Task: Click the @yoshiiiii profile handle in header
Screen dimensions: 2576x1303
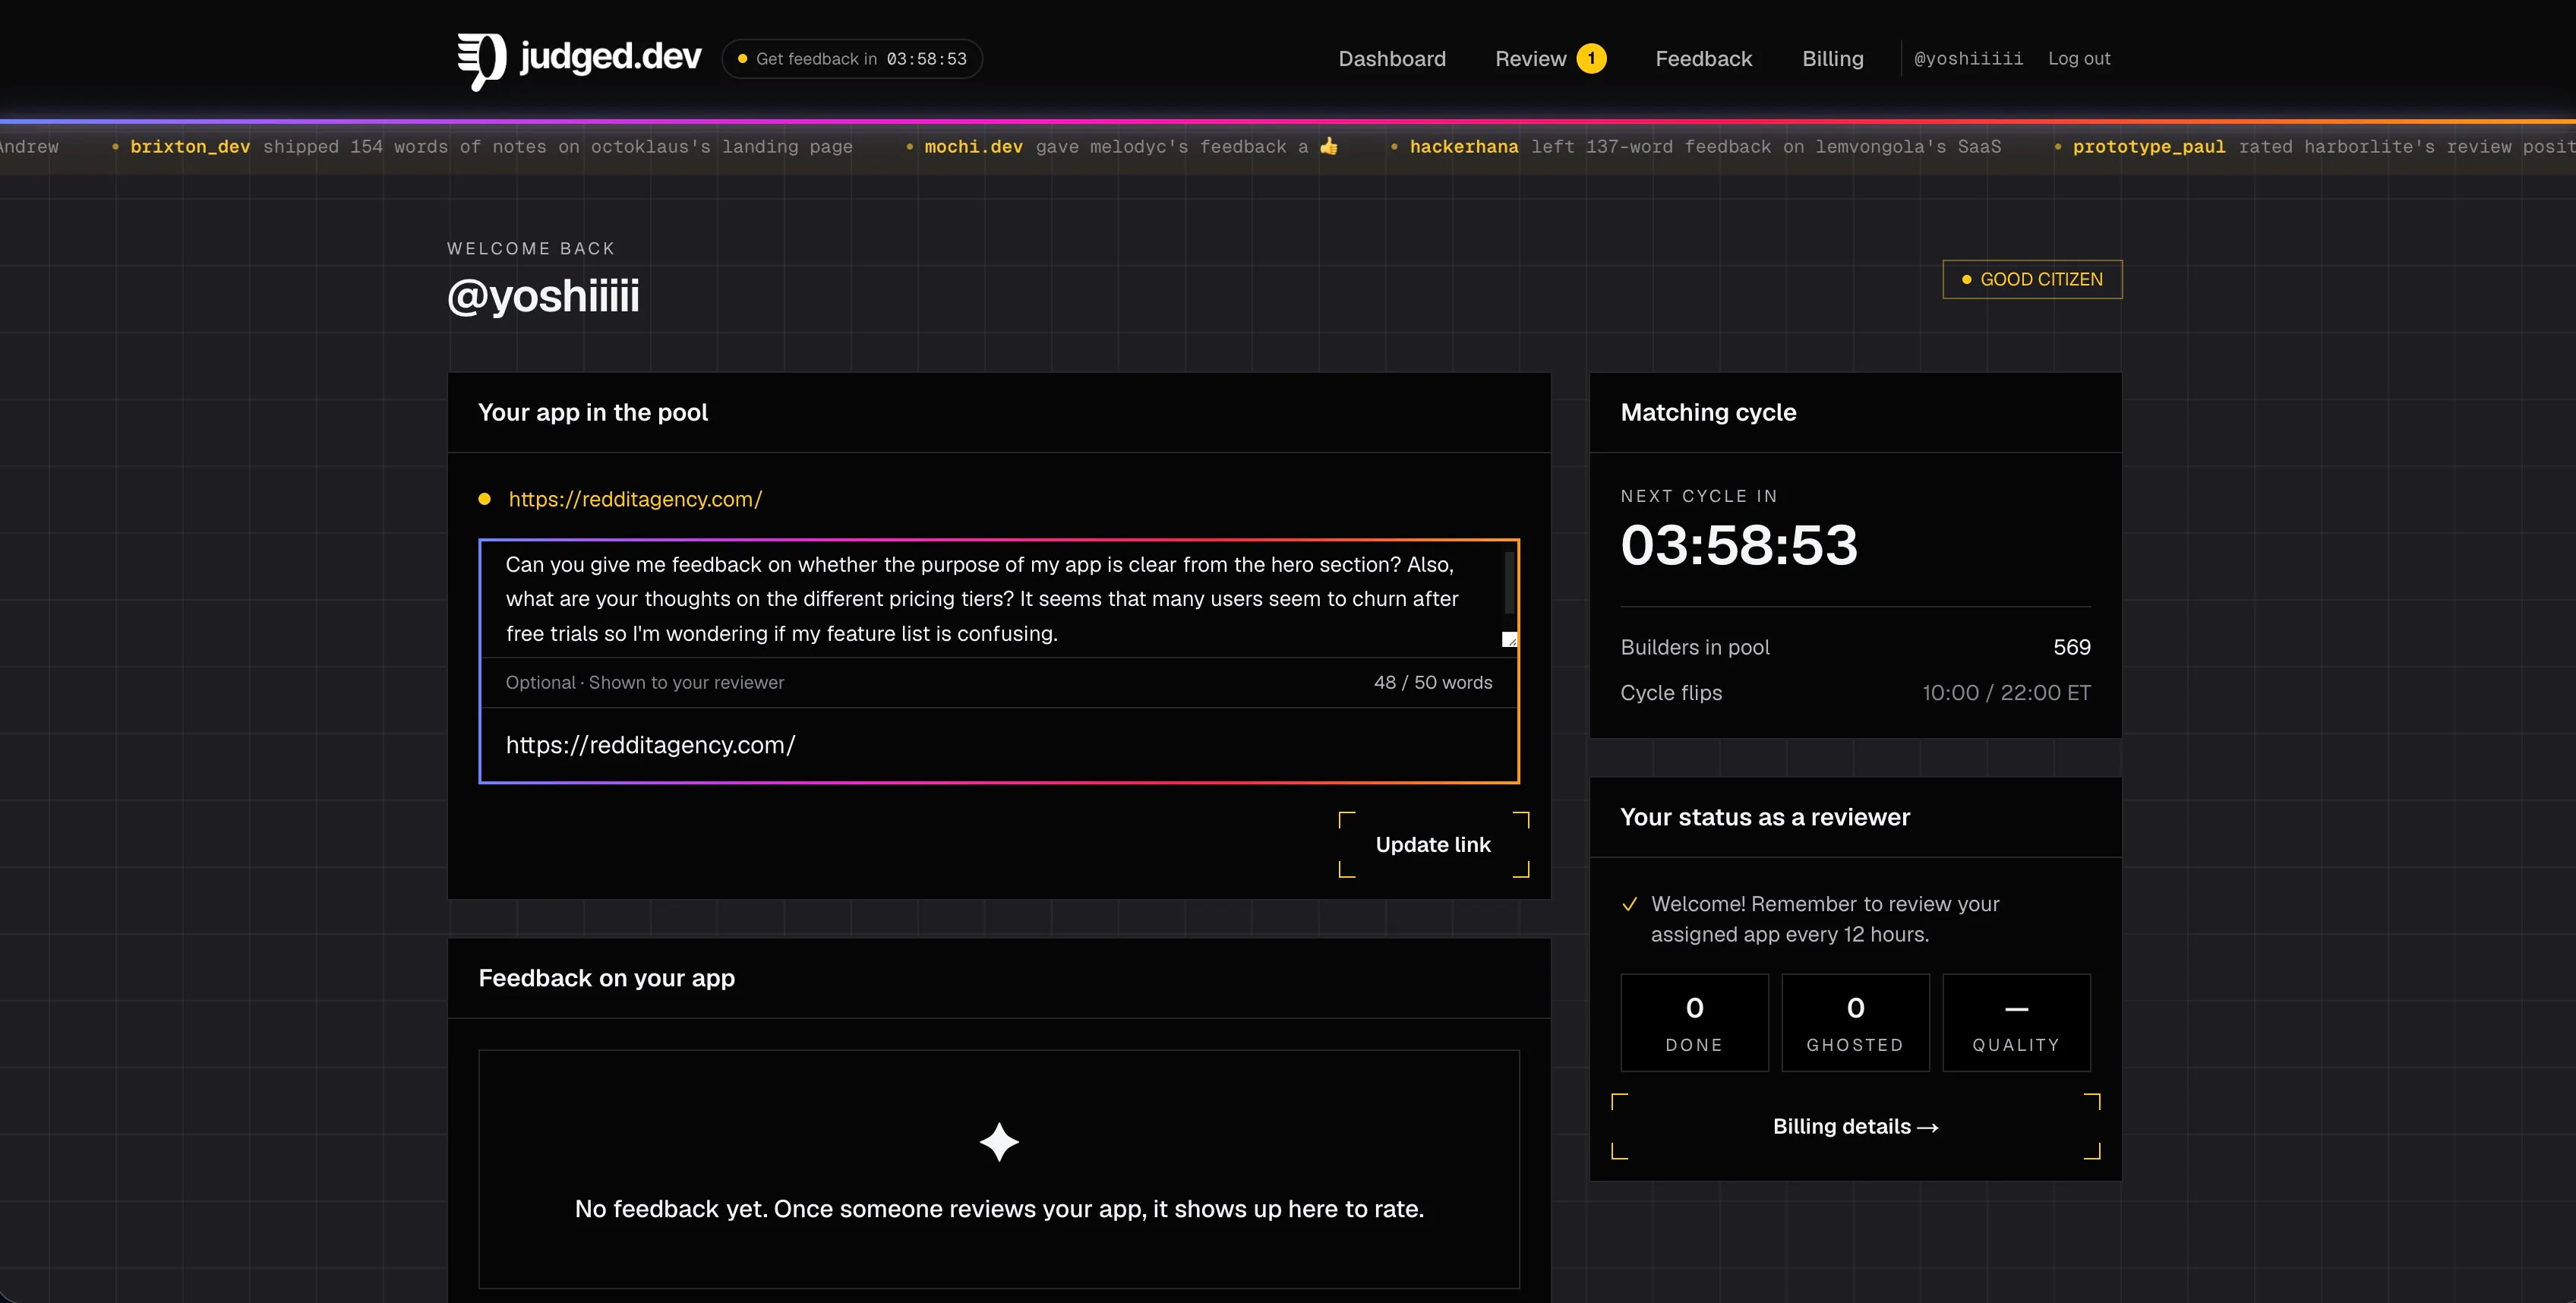Action: point(1968,59)
